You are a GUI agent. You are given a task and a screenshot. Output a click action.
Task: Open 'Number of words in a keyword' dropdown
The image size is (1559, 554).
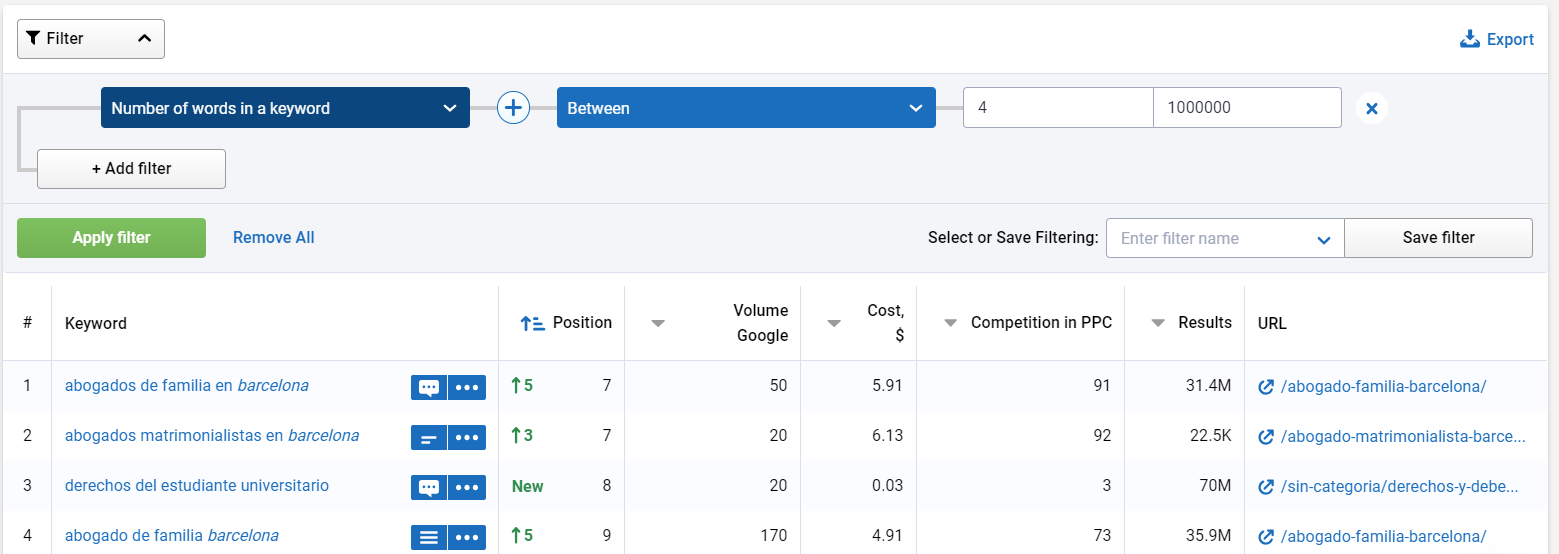[285, 108]
